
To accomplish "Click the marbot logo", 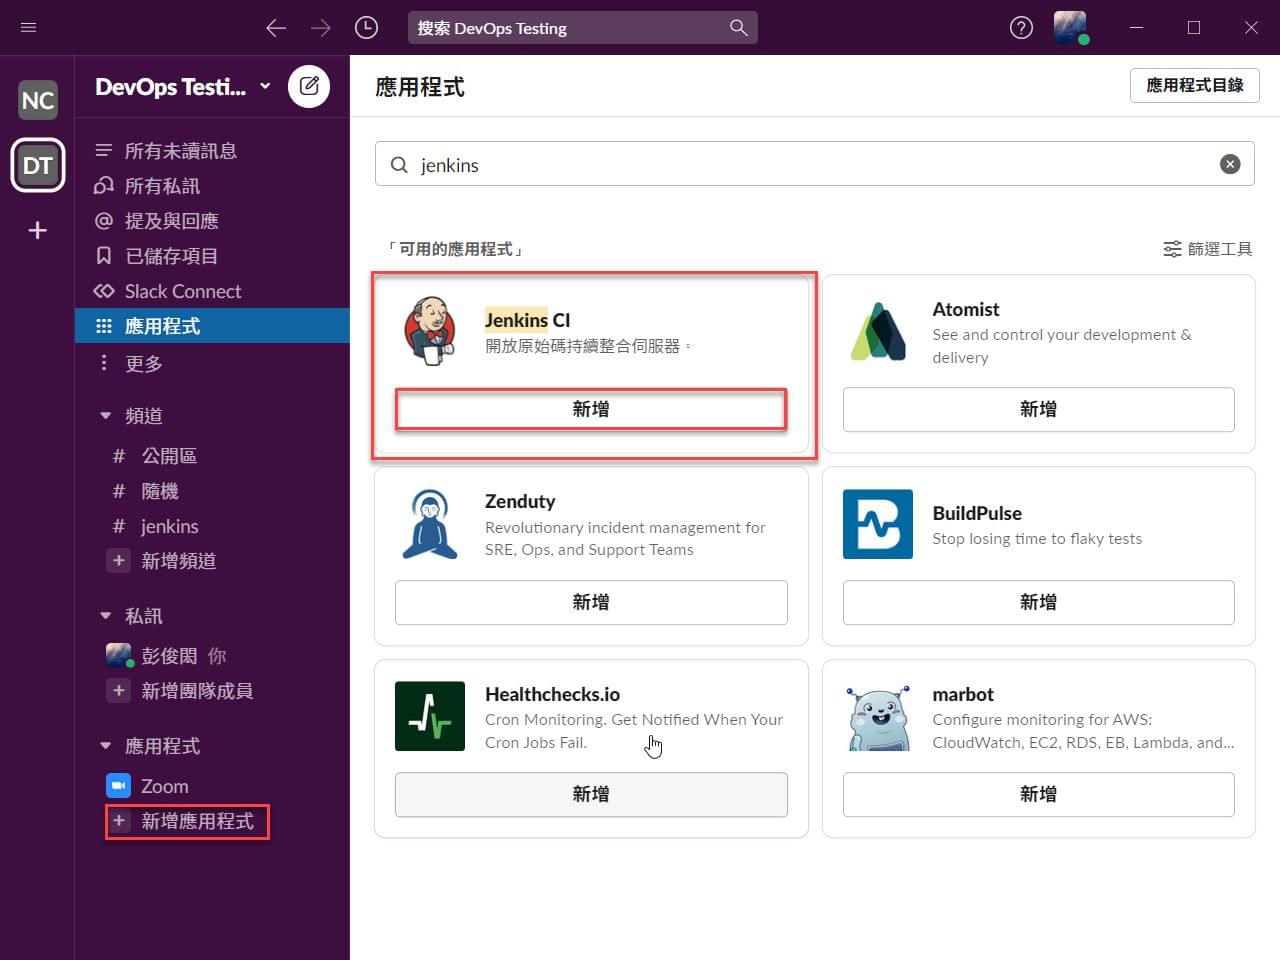I will [878, 716].
